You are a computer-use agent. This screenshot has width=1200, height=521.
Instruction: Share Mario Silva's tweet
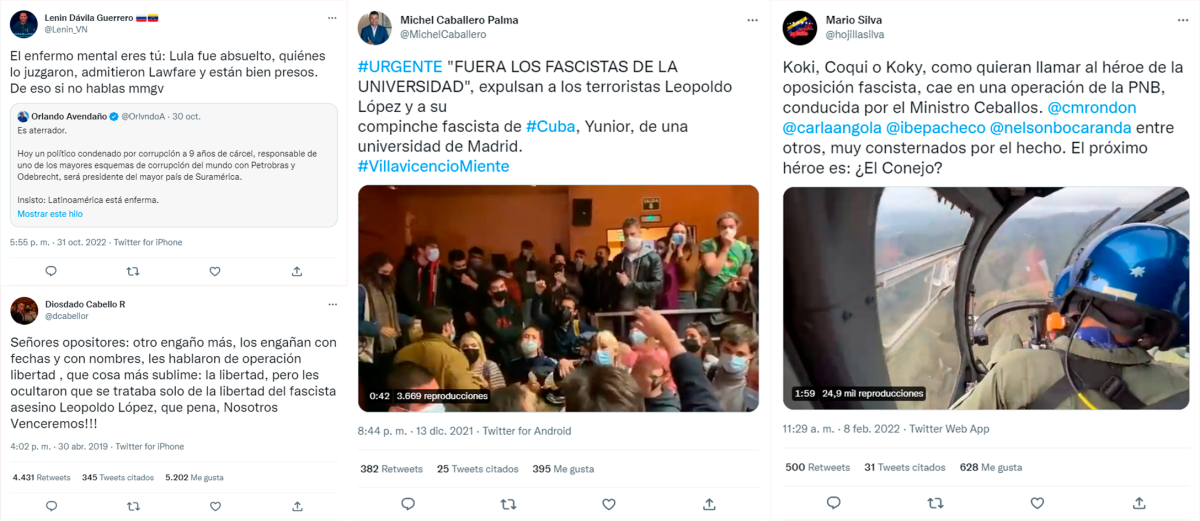point(1133,502)
